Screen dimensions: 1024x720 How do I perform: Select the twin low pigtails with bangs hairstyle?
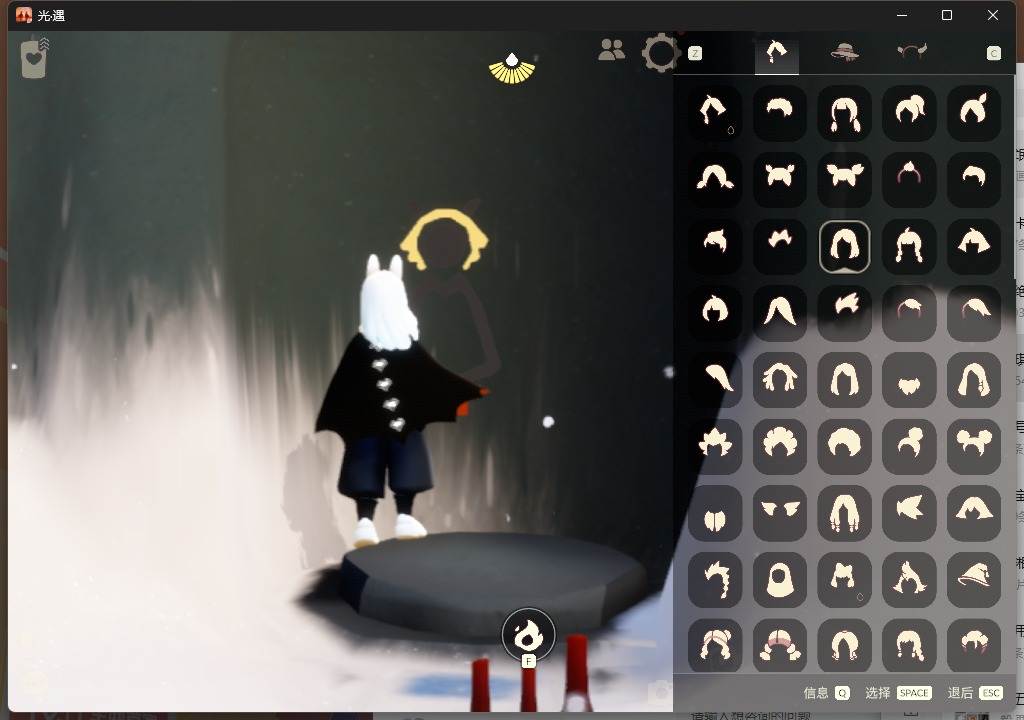pos(844,112)
